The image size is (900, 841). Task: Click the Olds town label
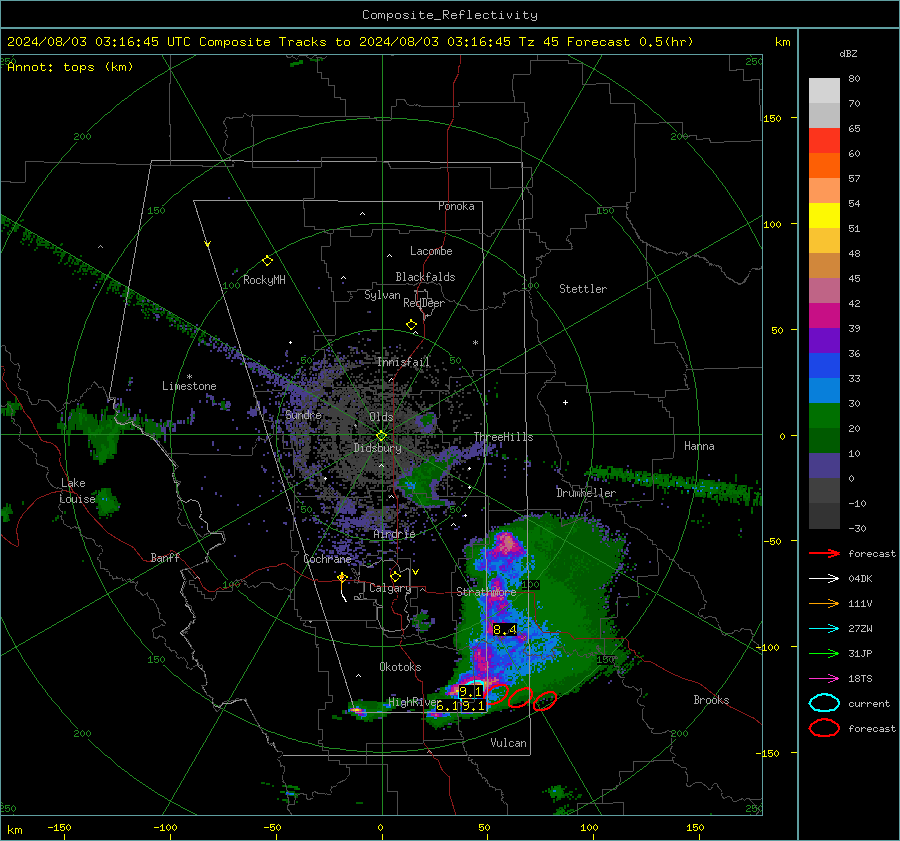[x=381, y=417]
